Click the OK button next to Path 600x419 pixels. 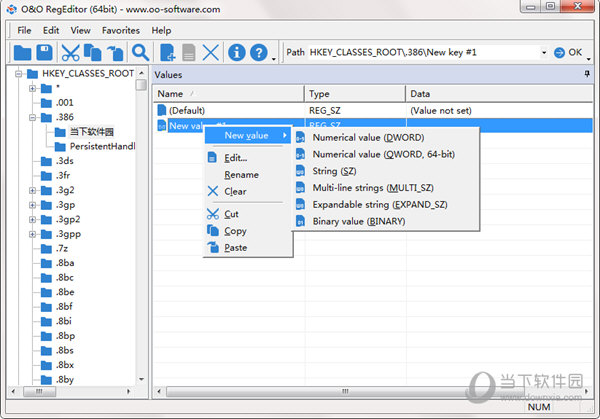coord(568,52)
